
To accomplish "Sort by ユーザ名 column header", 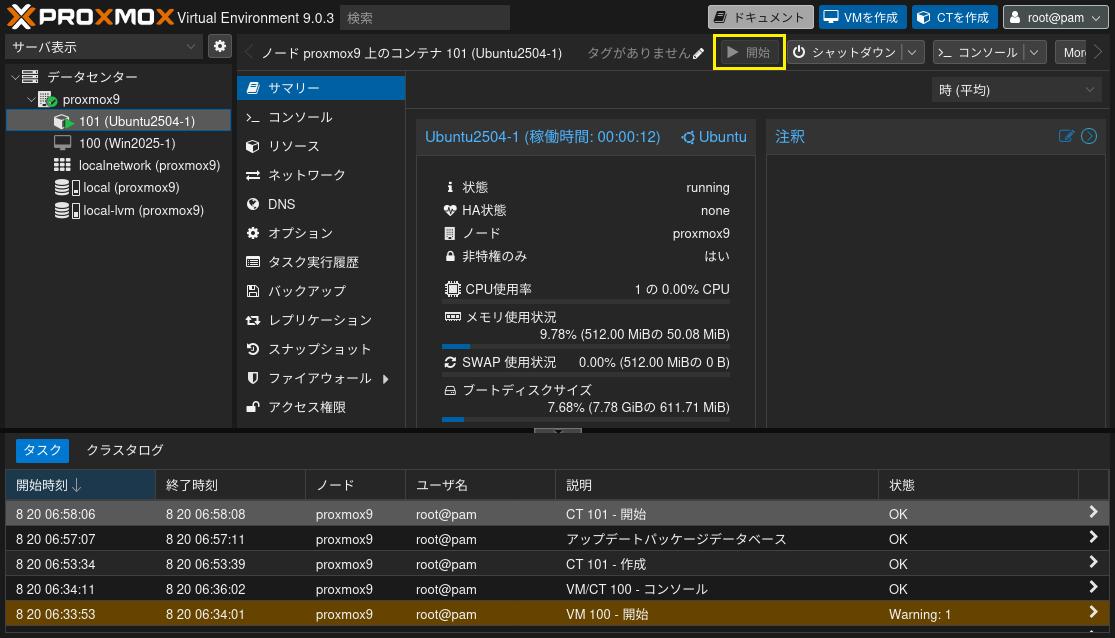I will click(x=481, y=485).
